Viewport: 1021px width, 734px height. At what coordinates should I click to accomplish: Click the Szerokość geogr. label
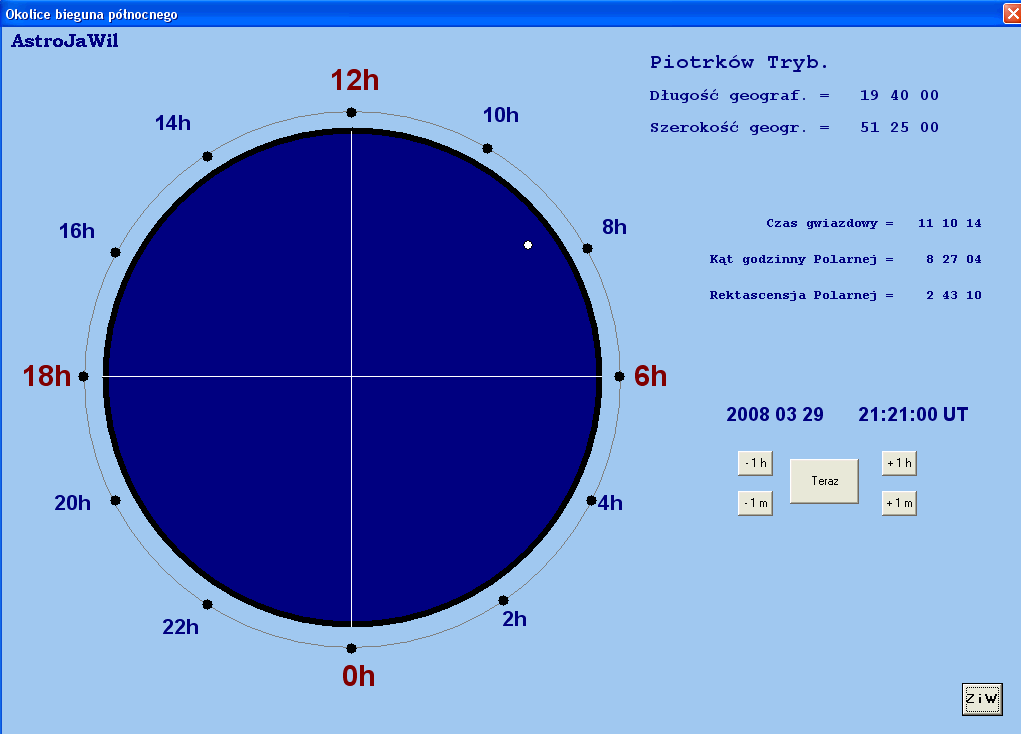pyautogui.click(x=728, y=128)
